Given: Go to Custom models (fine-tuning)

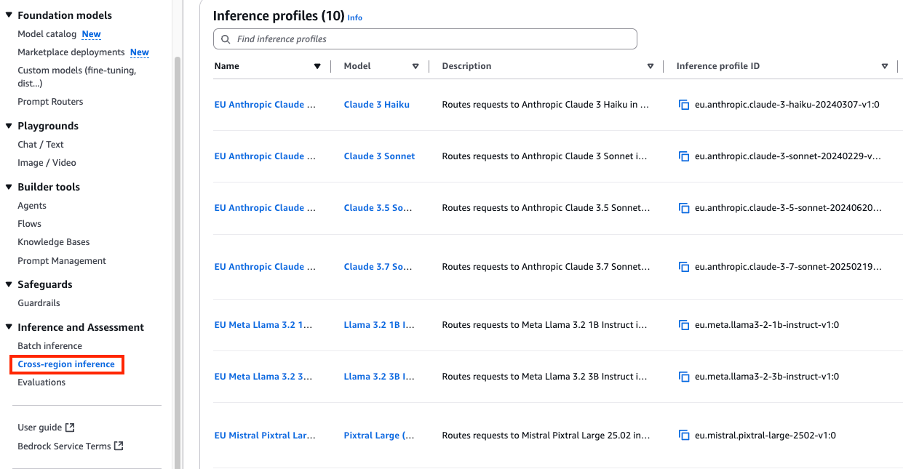Looking at the screenshot, I should pos(77,77).
